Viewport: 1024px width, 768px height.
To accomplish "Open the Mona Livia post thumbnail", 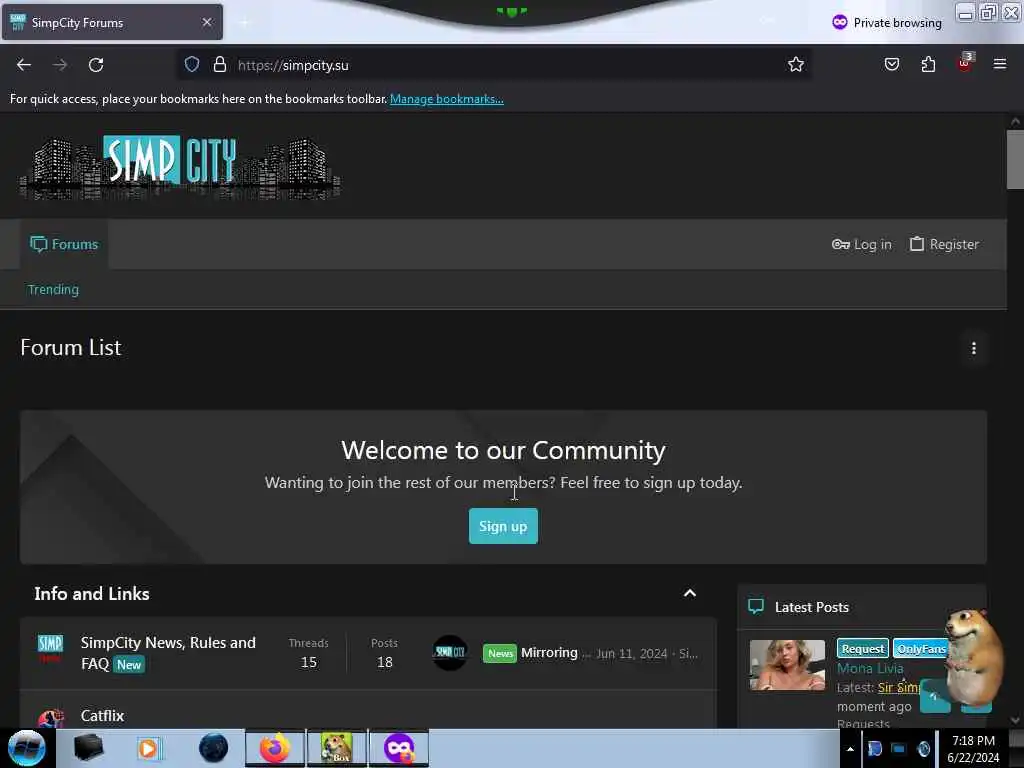I will (787, 665).
